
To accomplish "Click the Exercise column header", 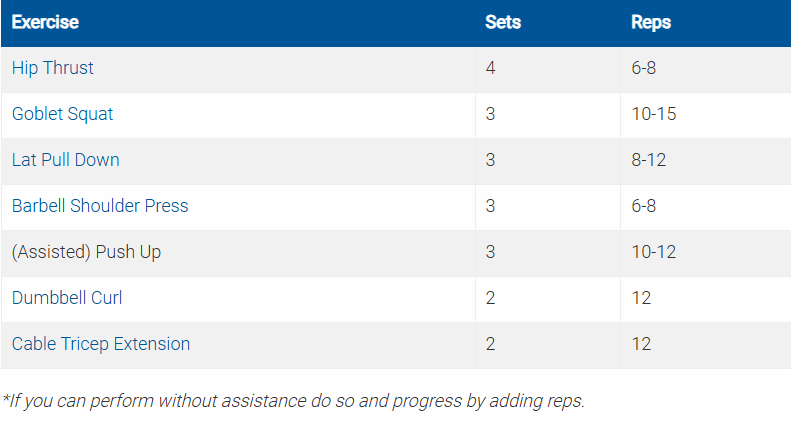I will (45, 22).
